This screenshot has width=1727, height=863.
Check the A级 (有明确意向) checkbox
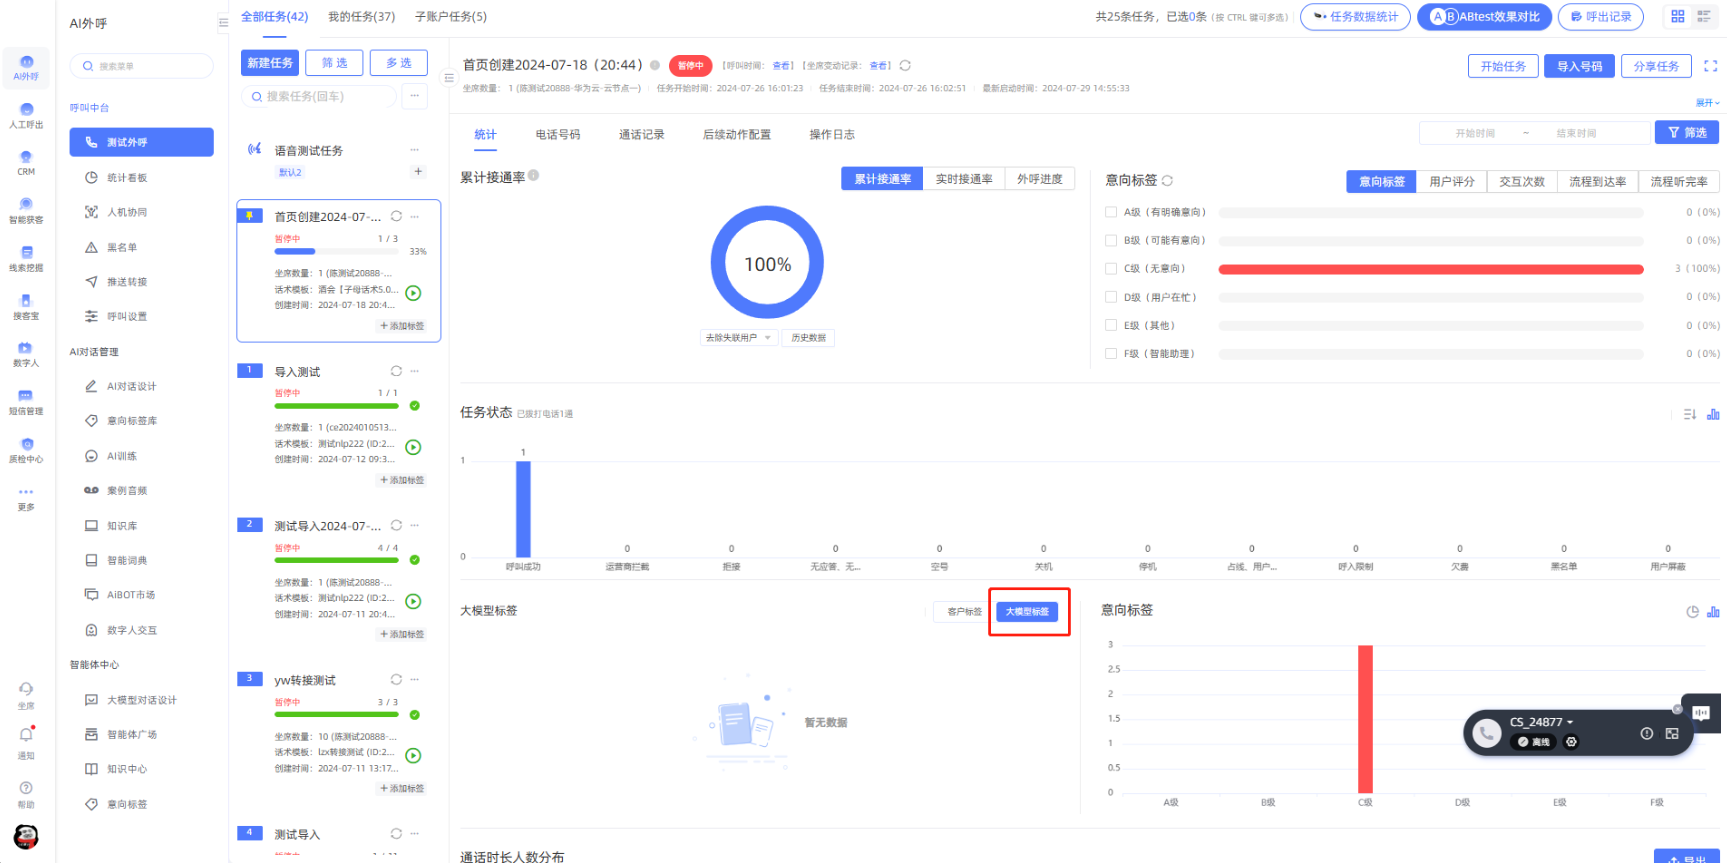(x=1110, y=212)
